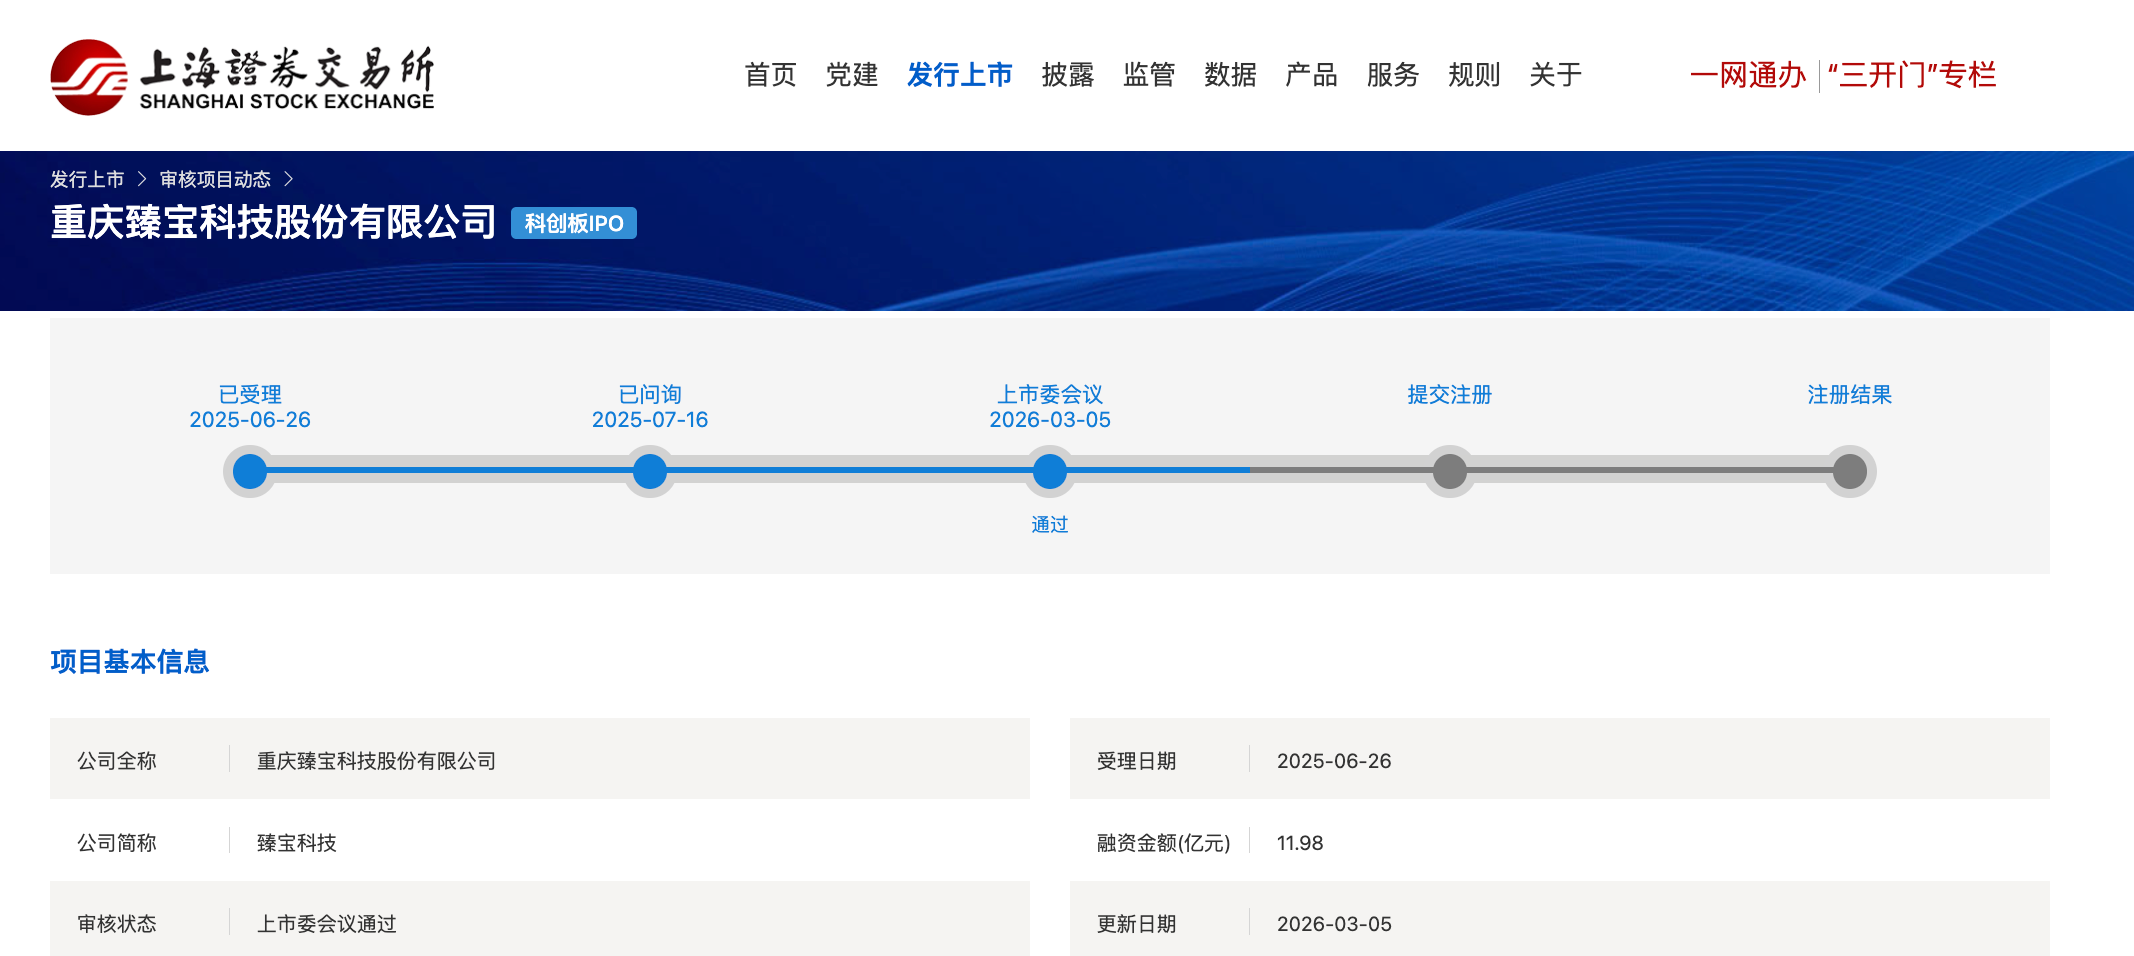This screenshot has width=2134, height=956.
Task: Open the 党建 menu item
Action: click(851, 75)
